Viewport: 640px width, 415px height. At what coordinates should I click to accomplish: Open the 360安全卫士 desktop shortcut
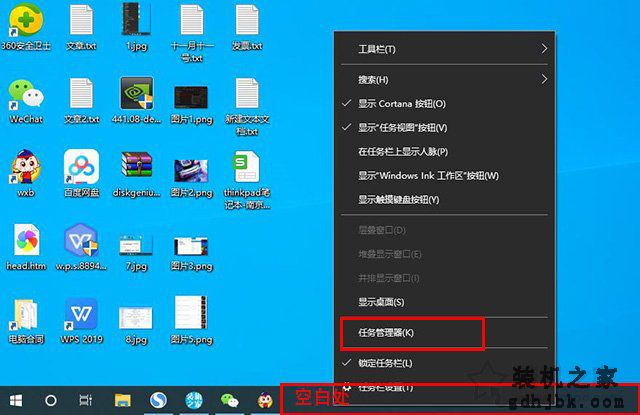26,27
